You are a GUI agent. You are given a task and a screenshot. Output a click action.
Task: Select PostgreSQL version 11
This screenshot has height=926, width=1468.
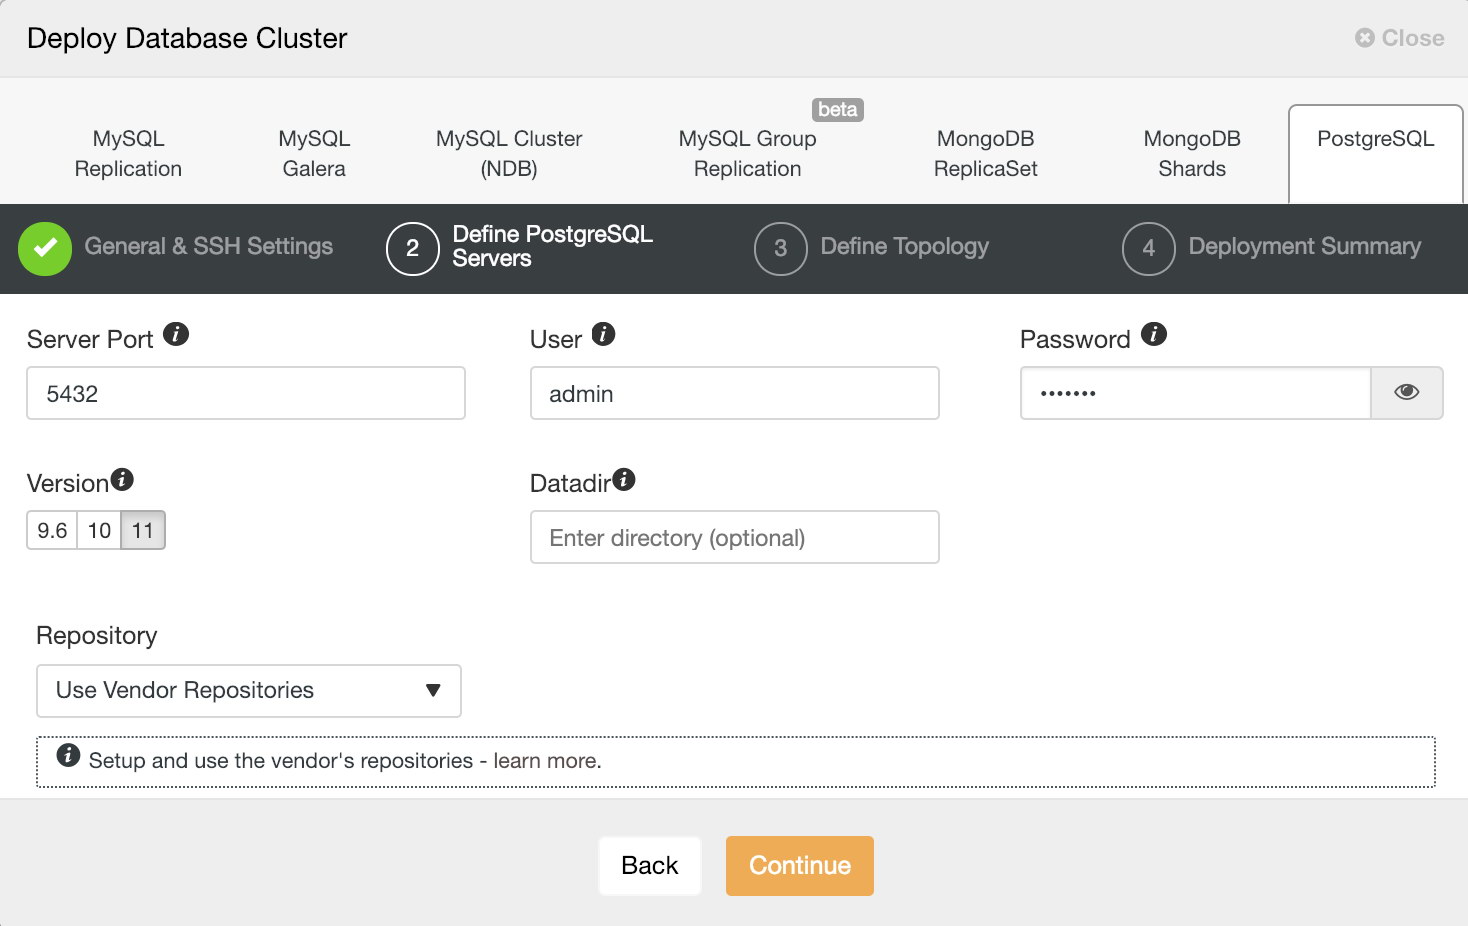click(143, 530)
